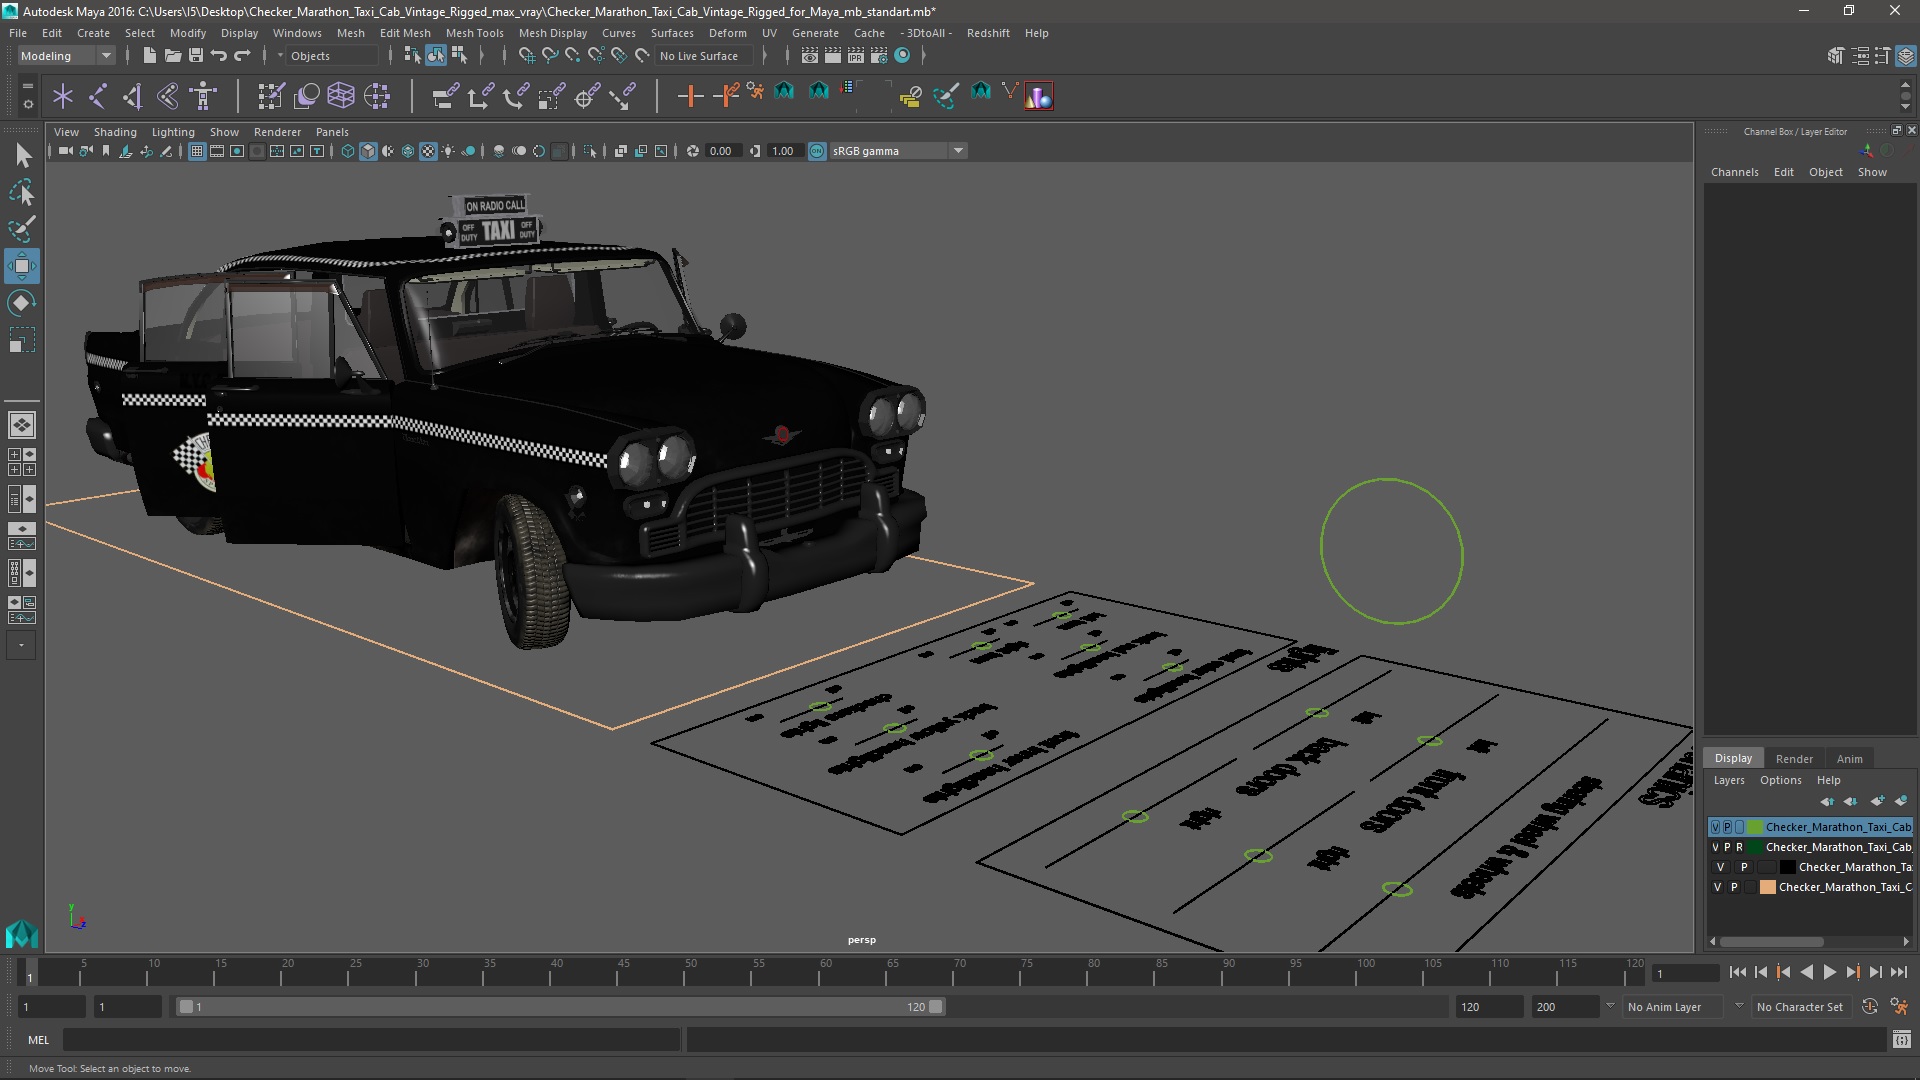Move selected layer up in list

pyautogui.click(x=1827, y=801)
